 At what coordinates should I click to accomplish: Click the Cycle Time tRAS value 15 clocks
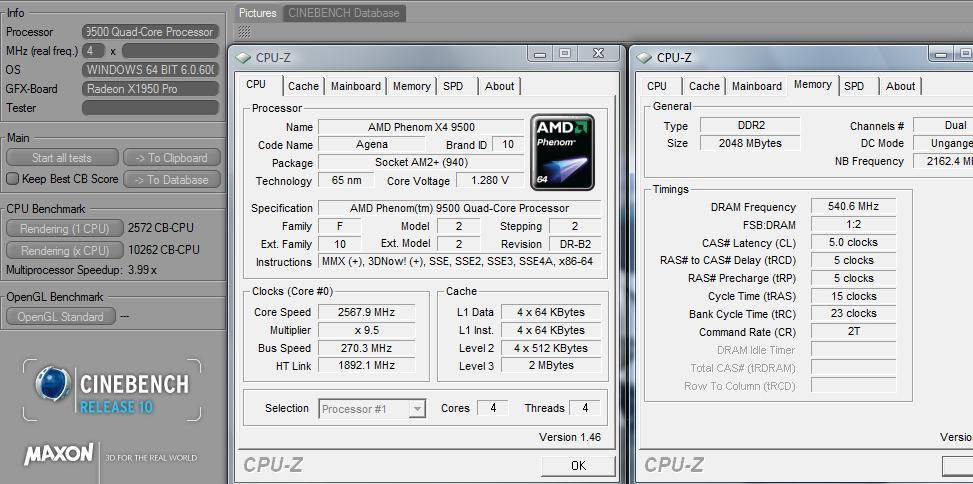853,296
